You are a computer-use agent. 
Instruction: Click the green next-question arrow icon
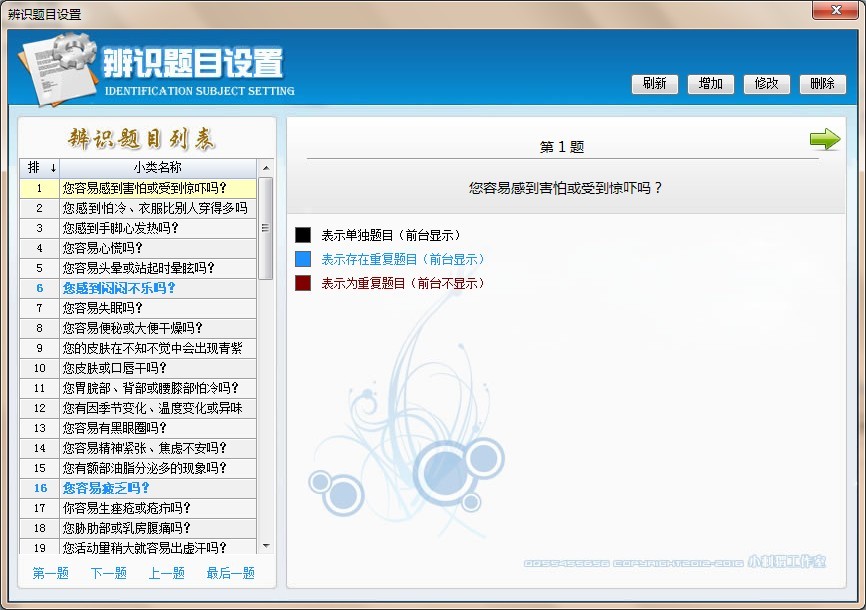point(825,140)
